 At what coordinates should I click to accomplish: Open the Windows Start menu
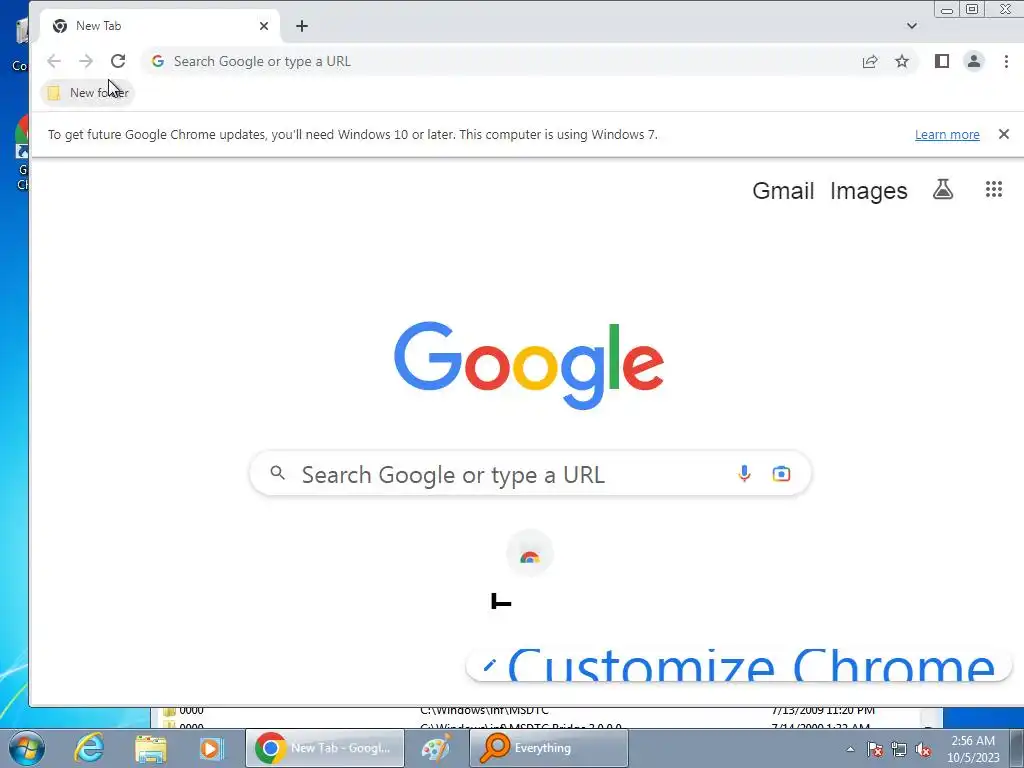(x=26, y=748)
